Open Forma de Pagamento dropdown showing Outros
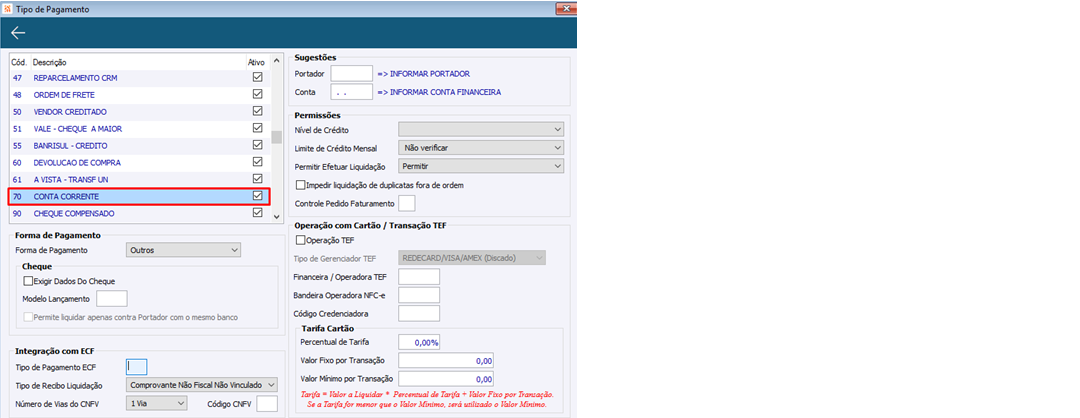 point(184,250)
